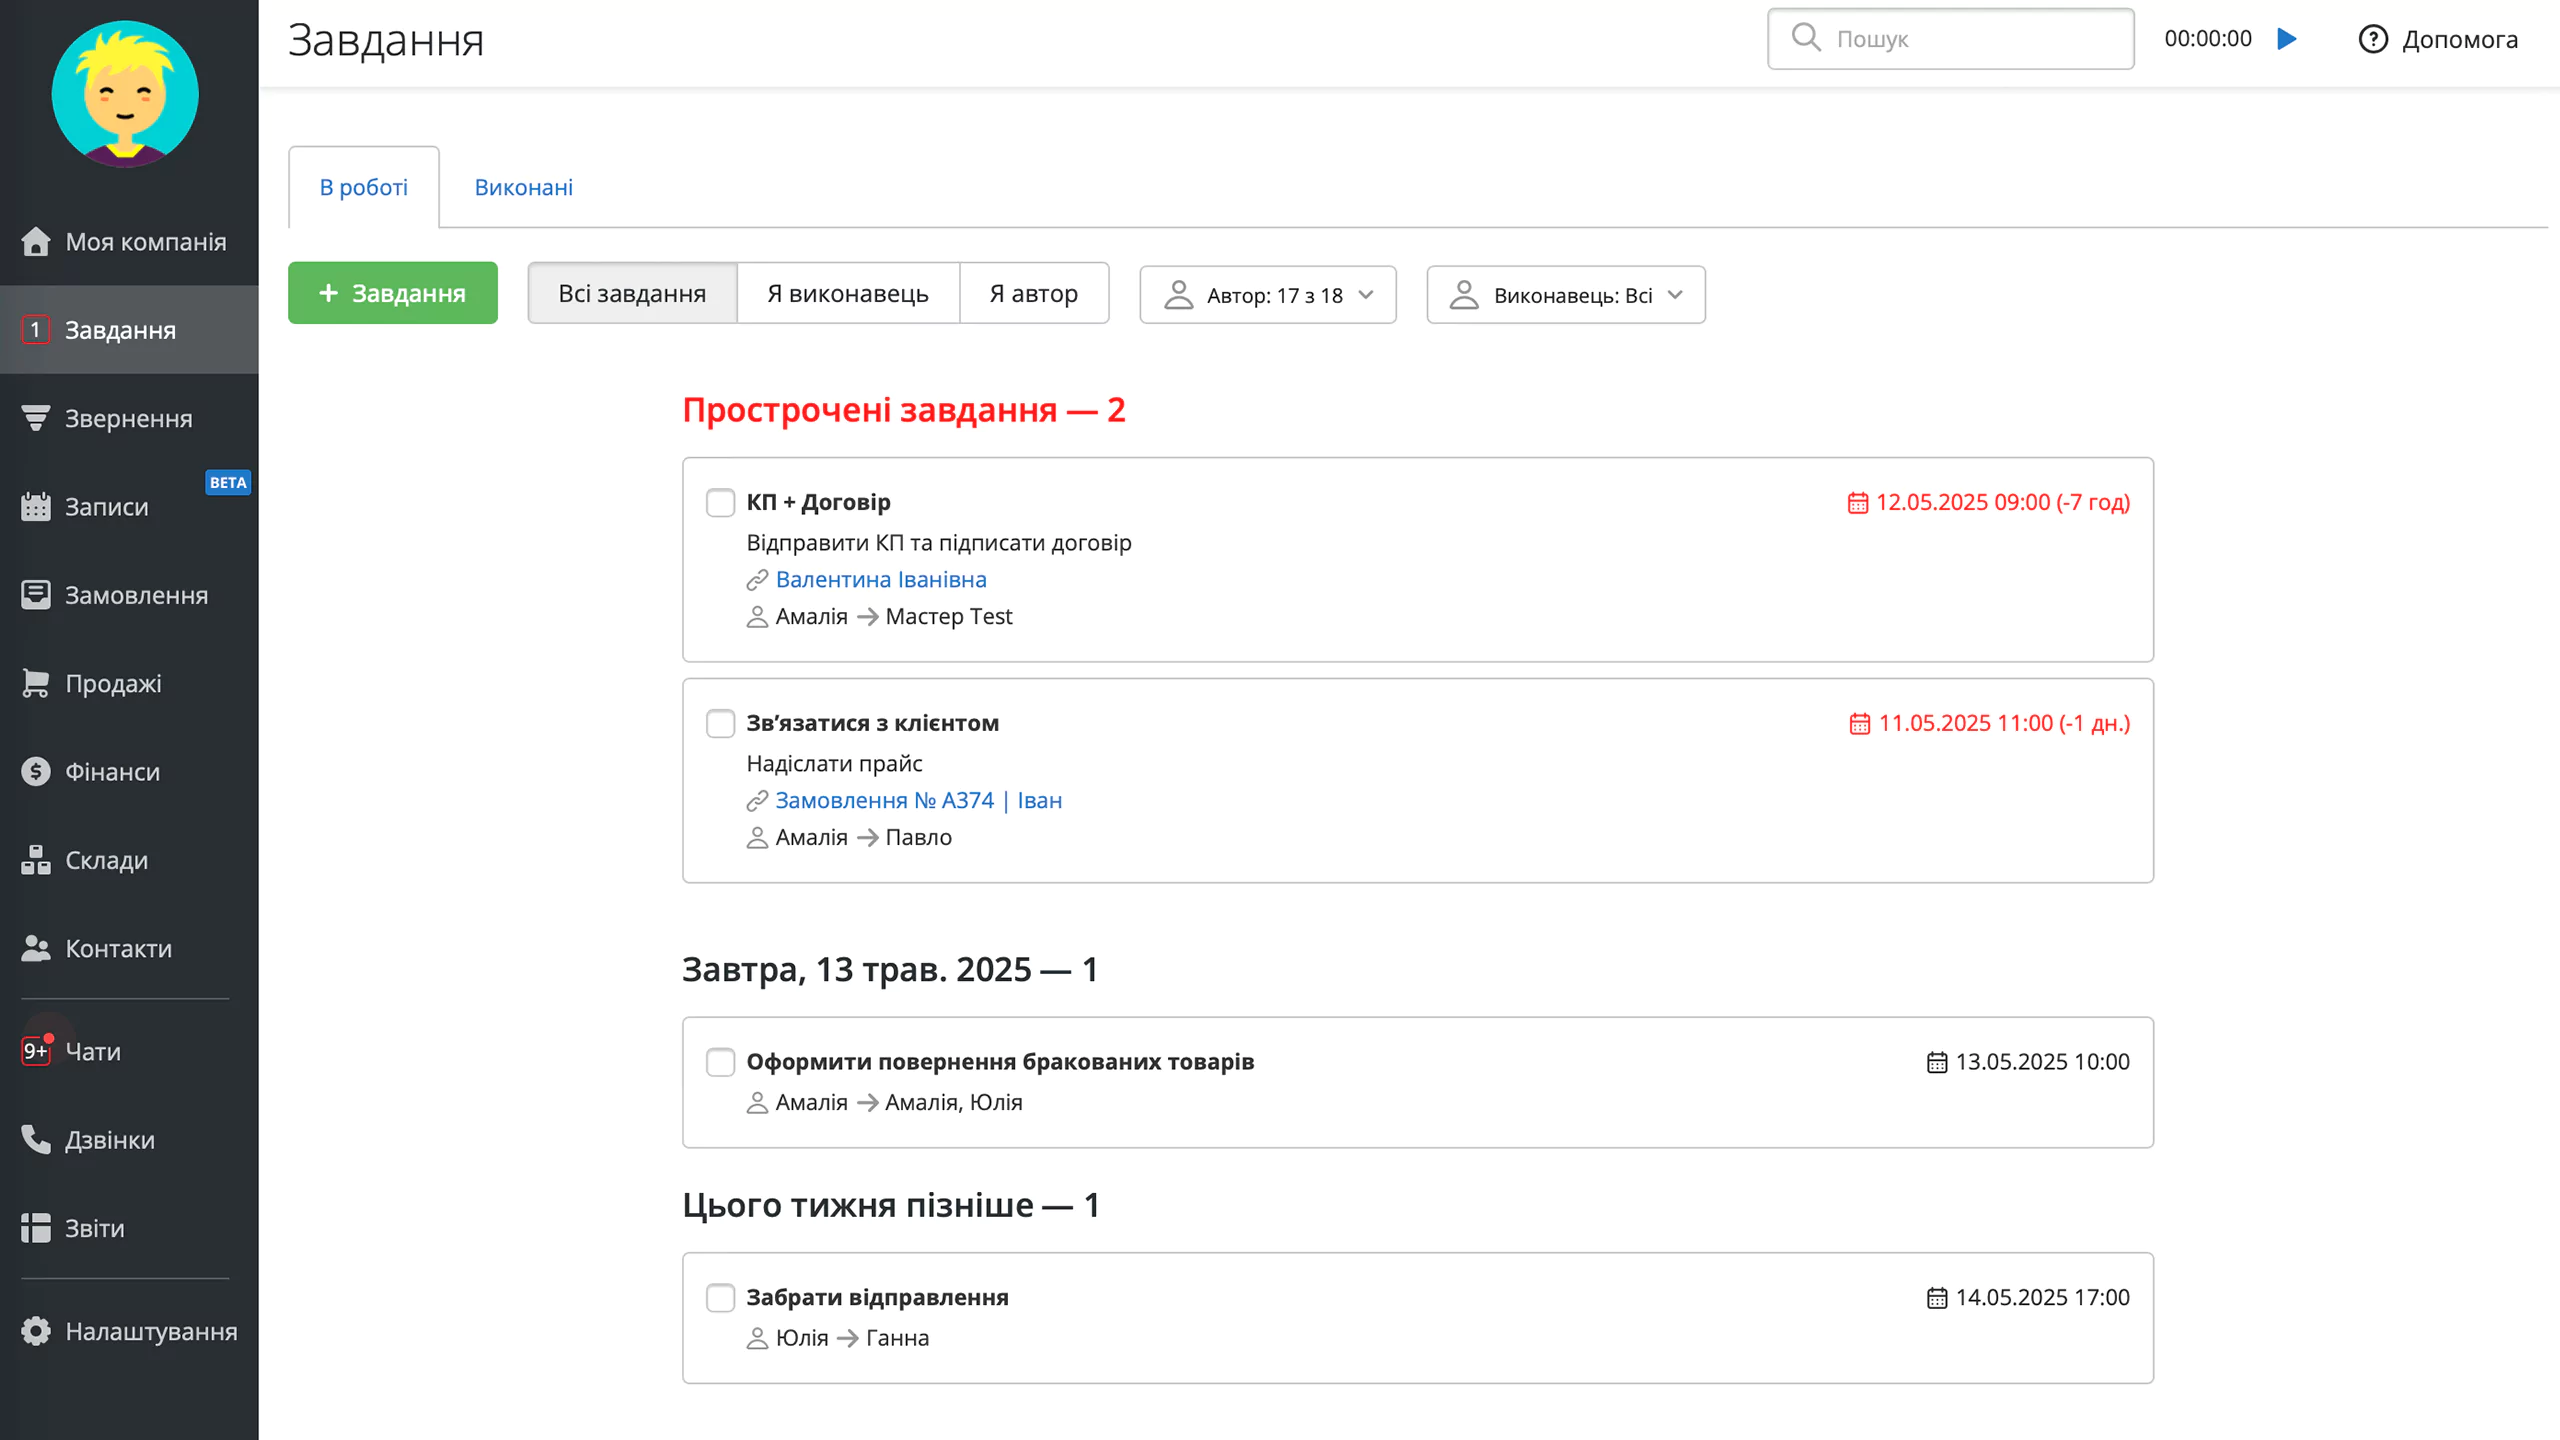2560x1440 pixels.
Task: Click red calendar icon of КП + Договір
Action: (x=1858, y=503)
